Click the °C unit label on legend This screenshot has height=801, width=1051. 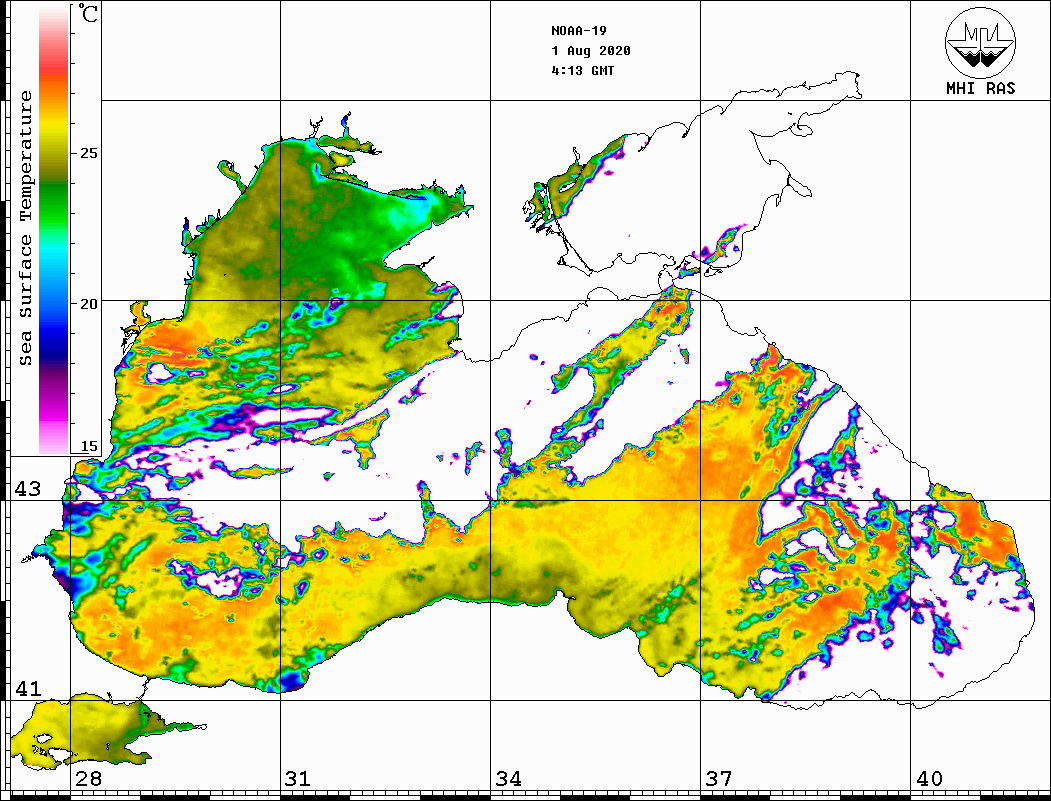(x=88, y=13)
